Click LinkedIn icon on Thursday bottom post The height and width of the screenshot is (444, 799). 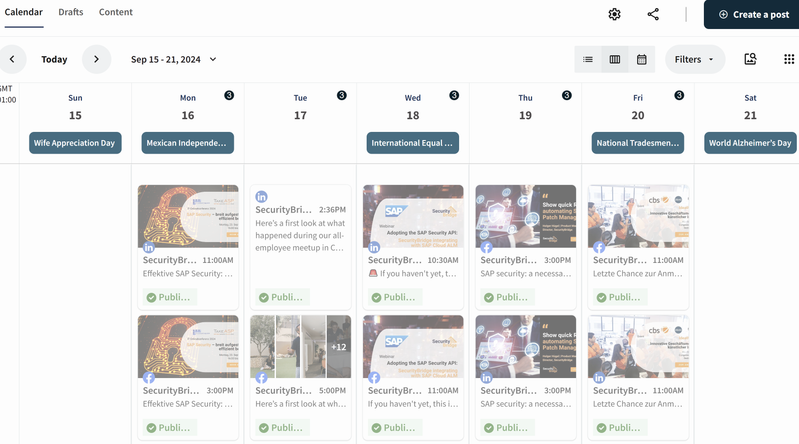[487, 378]
